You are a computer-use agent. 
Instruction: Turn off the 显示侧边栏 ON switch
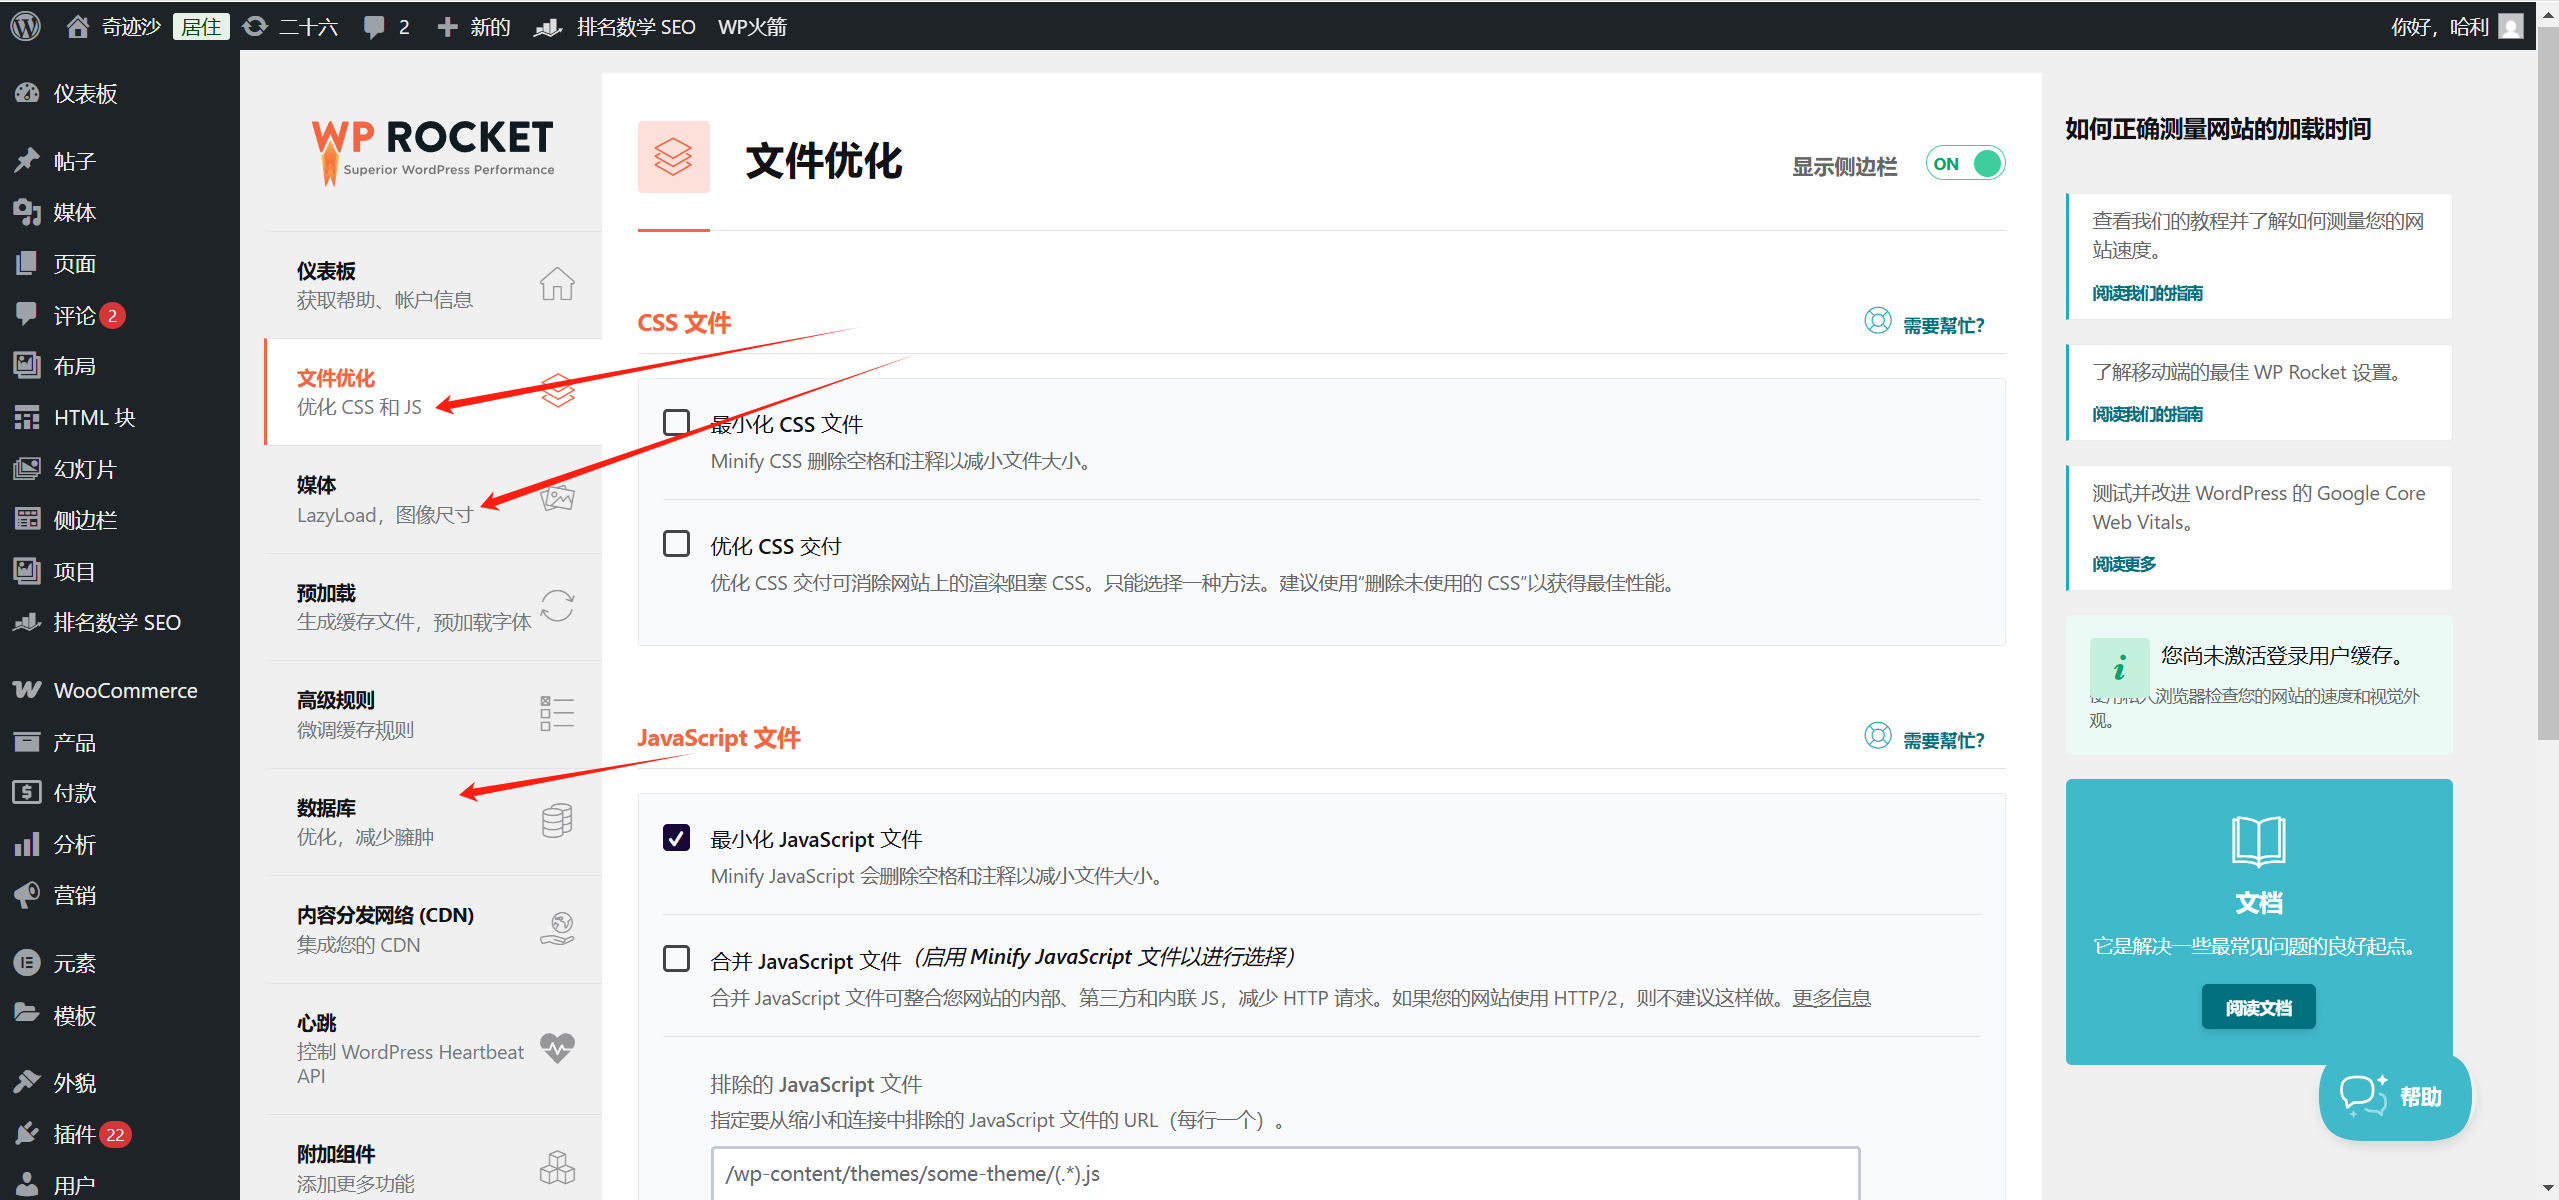coord(1964,162)
